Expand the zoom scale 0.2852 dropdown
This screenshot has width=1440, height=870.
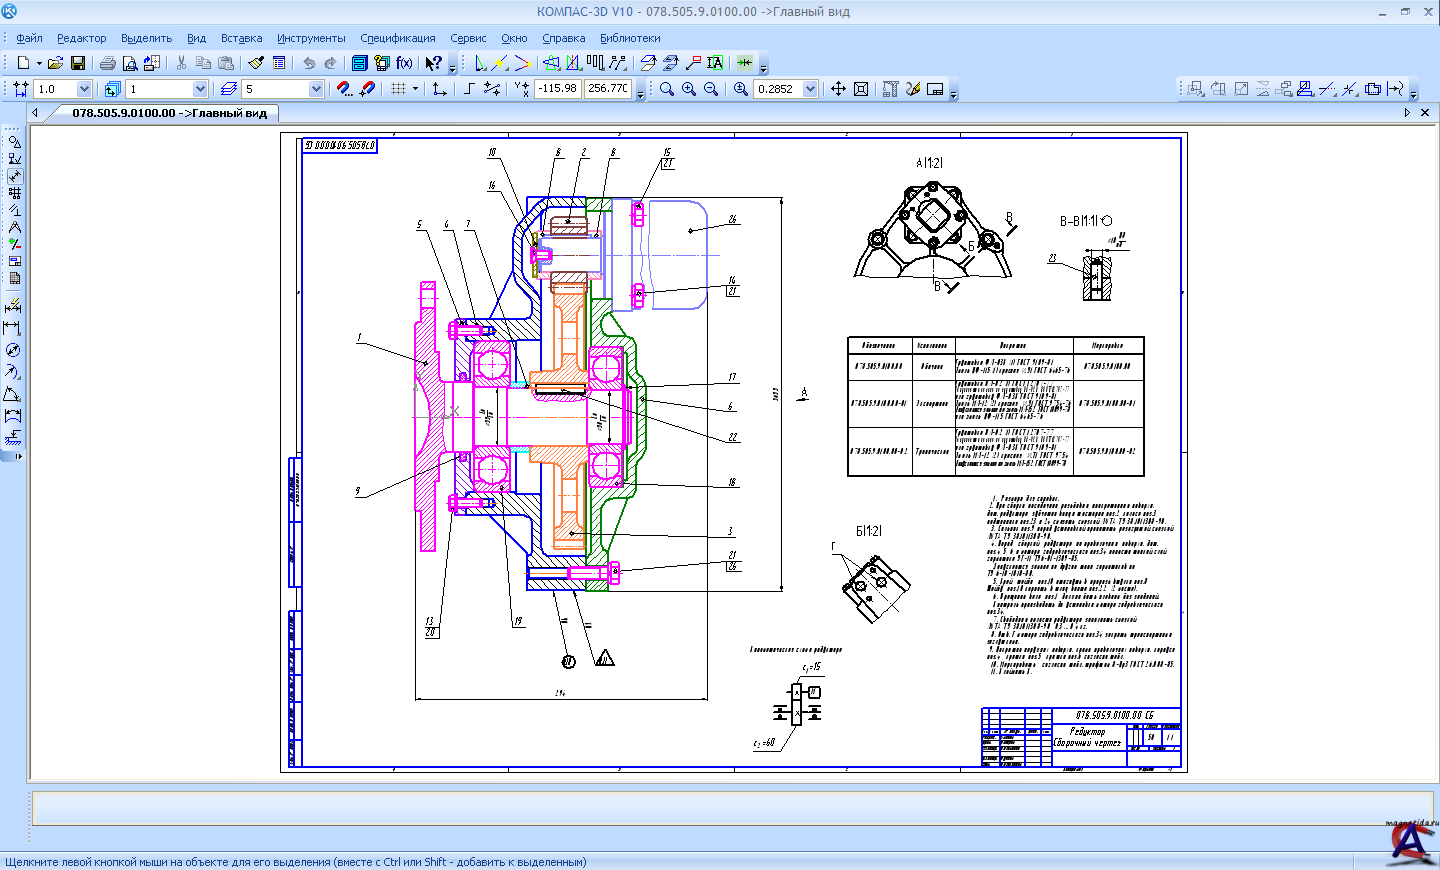tap(810, 89)
